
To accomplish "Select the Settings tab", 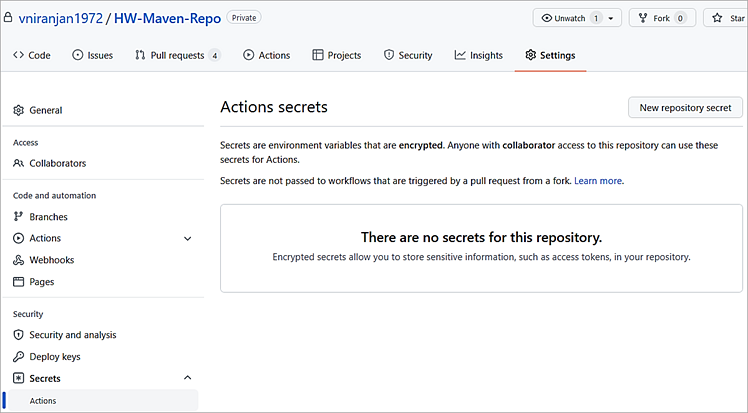I will (x=551, y=55).
